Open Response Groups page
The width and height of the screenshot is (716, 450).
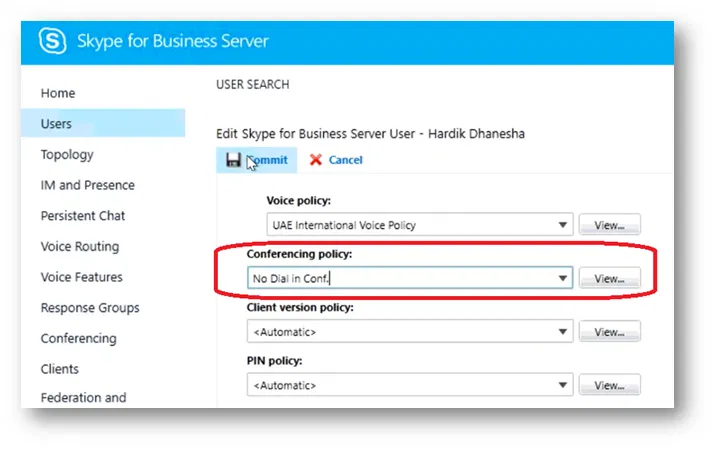90,308
